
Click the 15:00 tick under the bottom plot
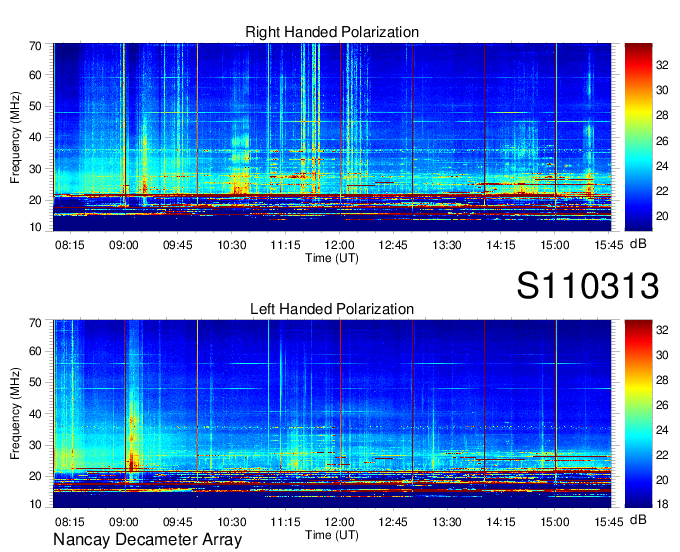[x=555, y=522]
